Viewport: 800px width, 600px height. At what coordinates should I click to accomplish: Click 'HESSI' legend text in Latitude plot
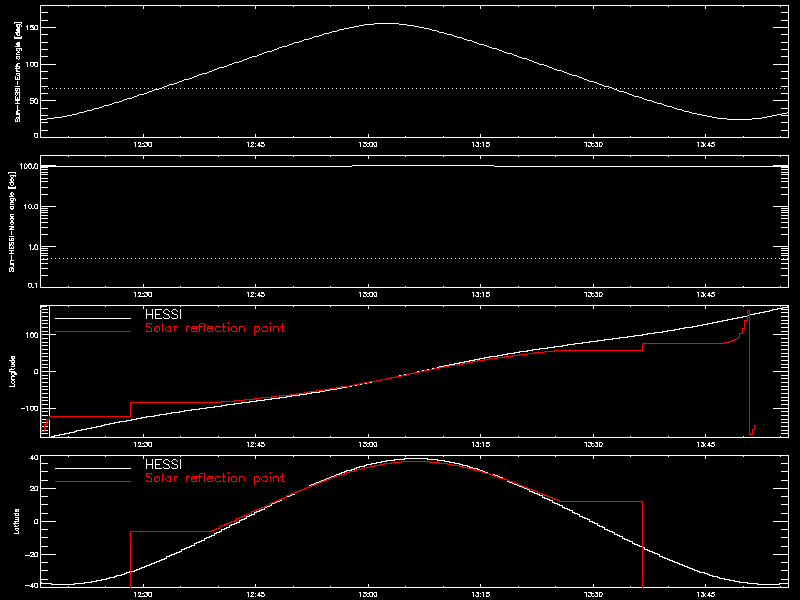[163, 464]
